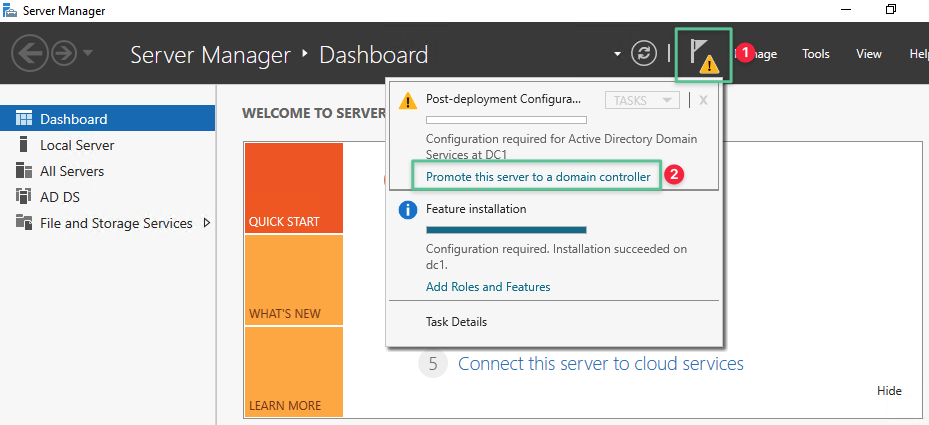Promote this server to a domain controller
Screen dimensions: 929x425
tap(537, 177)
